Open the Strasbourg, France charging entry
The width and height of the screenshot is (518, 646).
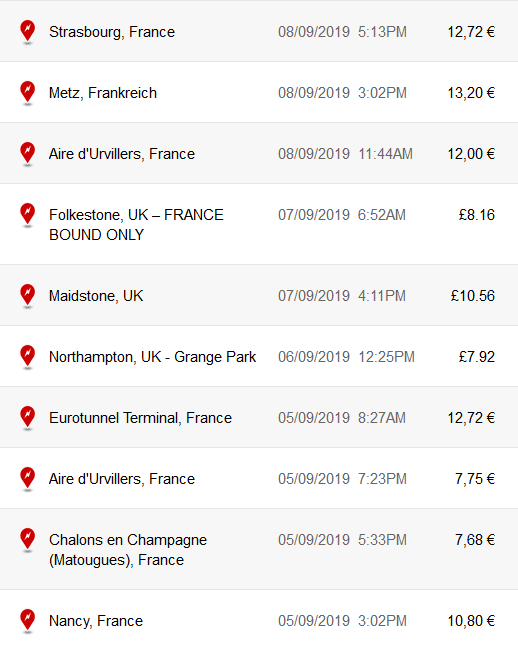259,31
